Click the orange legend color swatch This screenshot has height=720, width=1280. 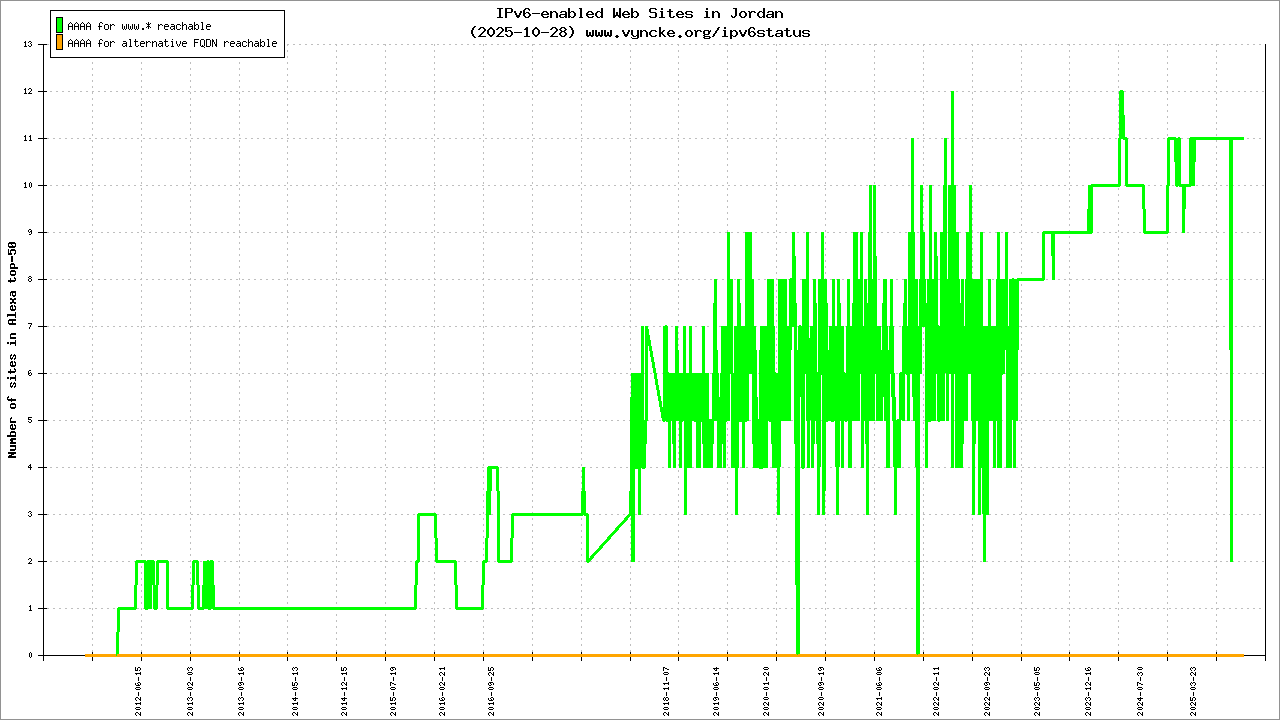pyautogui.click(x=59, y=43)
